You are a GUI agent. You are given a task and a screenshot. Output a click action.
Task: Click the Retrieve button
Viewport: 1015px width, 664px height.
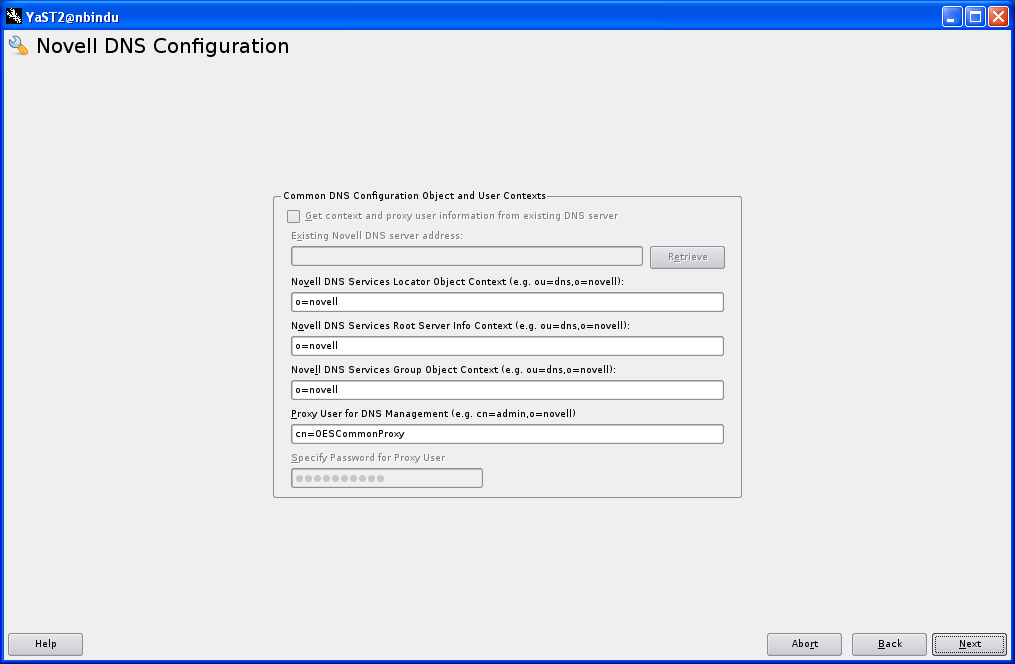687,257
